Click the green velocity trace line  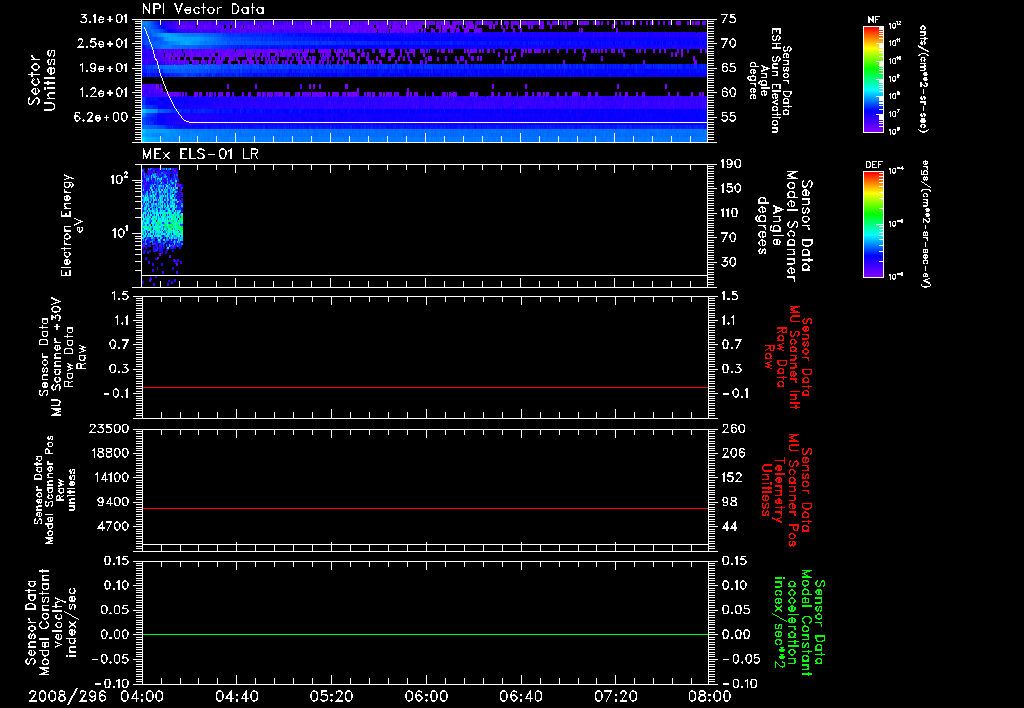point(425,634)
